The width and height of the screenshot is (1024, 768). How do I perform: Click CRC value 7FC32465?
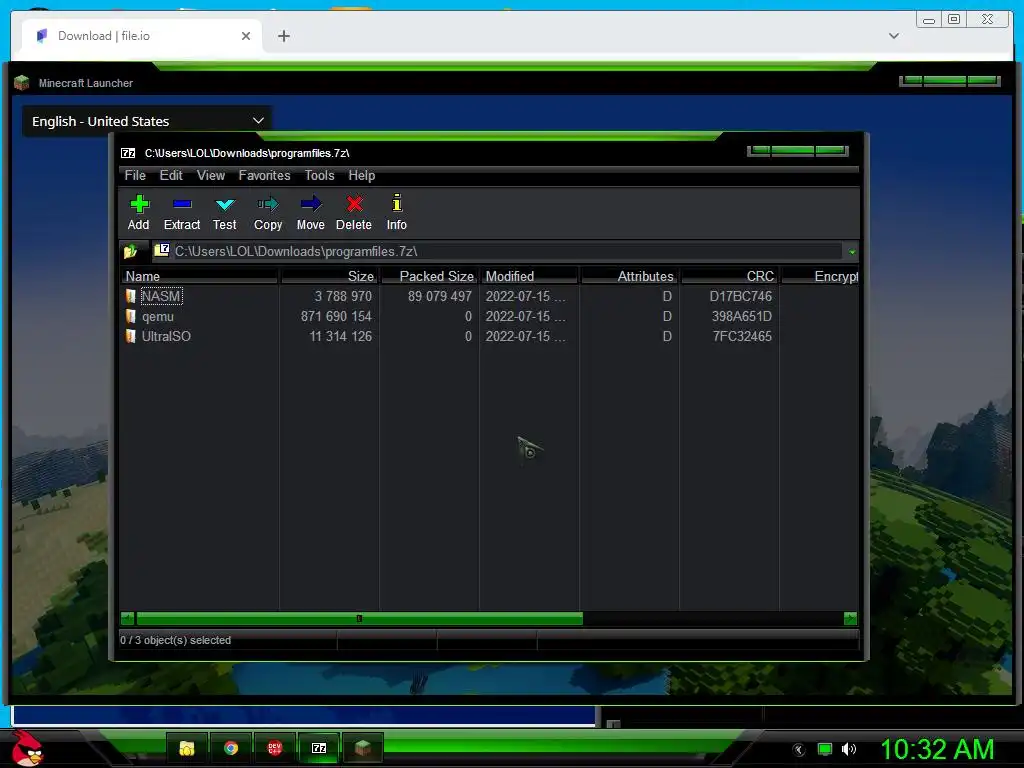click(743, 337)
